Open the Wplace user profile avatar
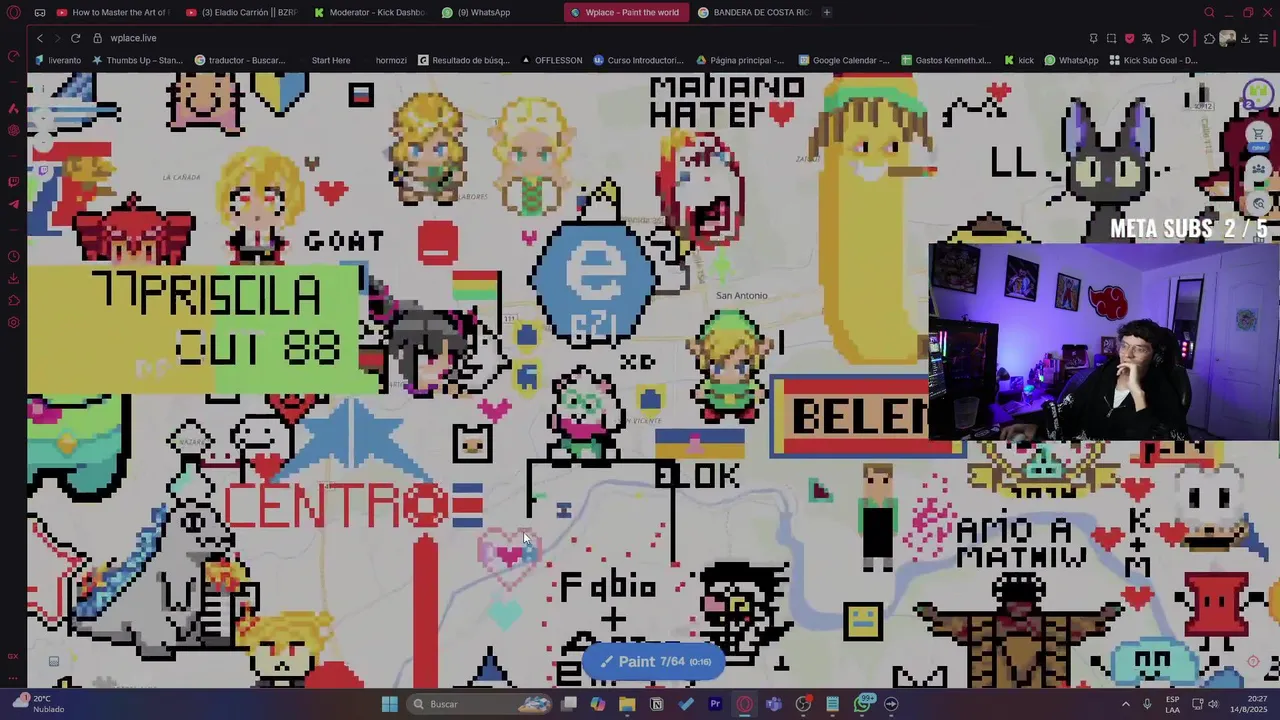This screenshot has height=720, width=1280. click(1258, 95)
